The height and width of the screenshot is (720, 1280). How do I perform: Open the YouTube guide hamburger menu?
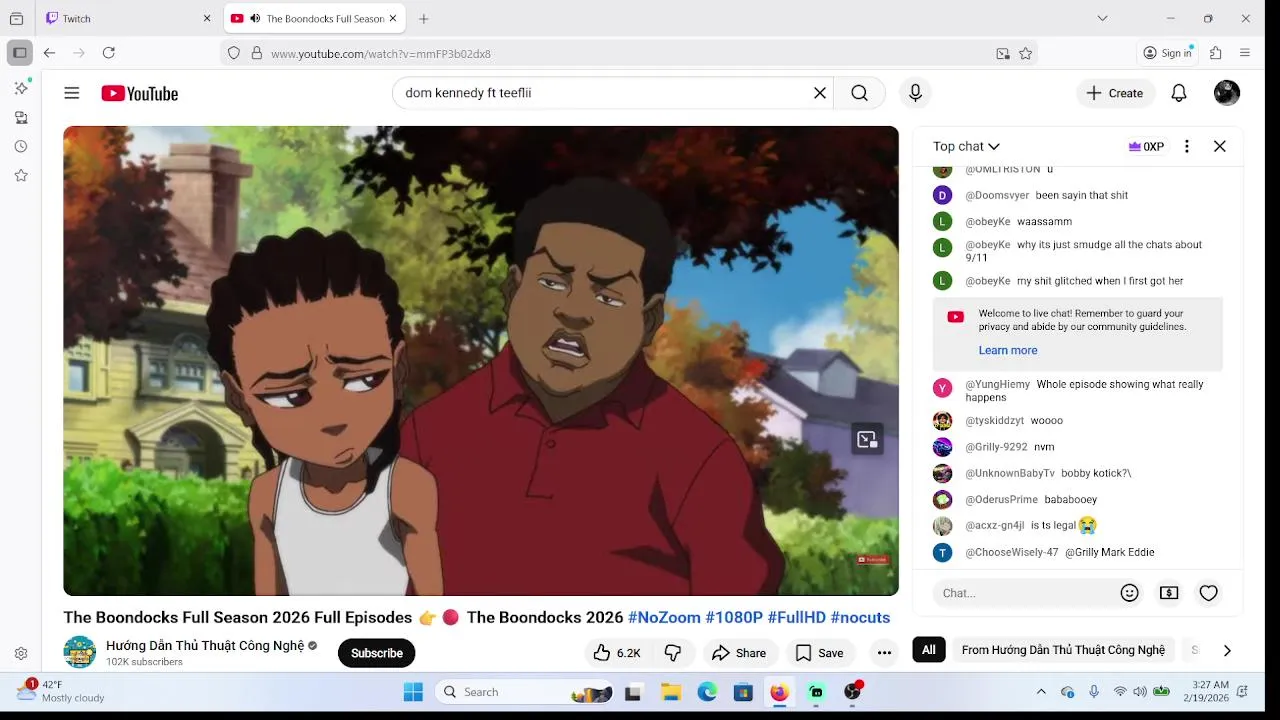71,93
